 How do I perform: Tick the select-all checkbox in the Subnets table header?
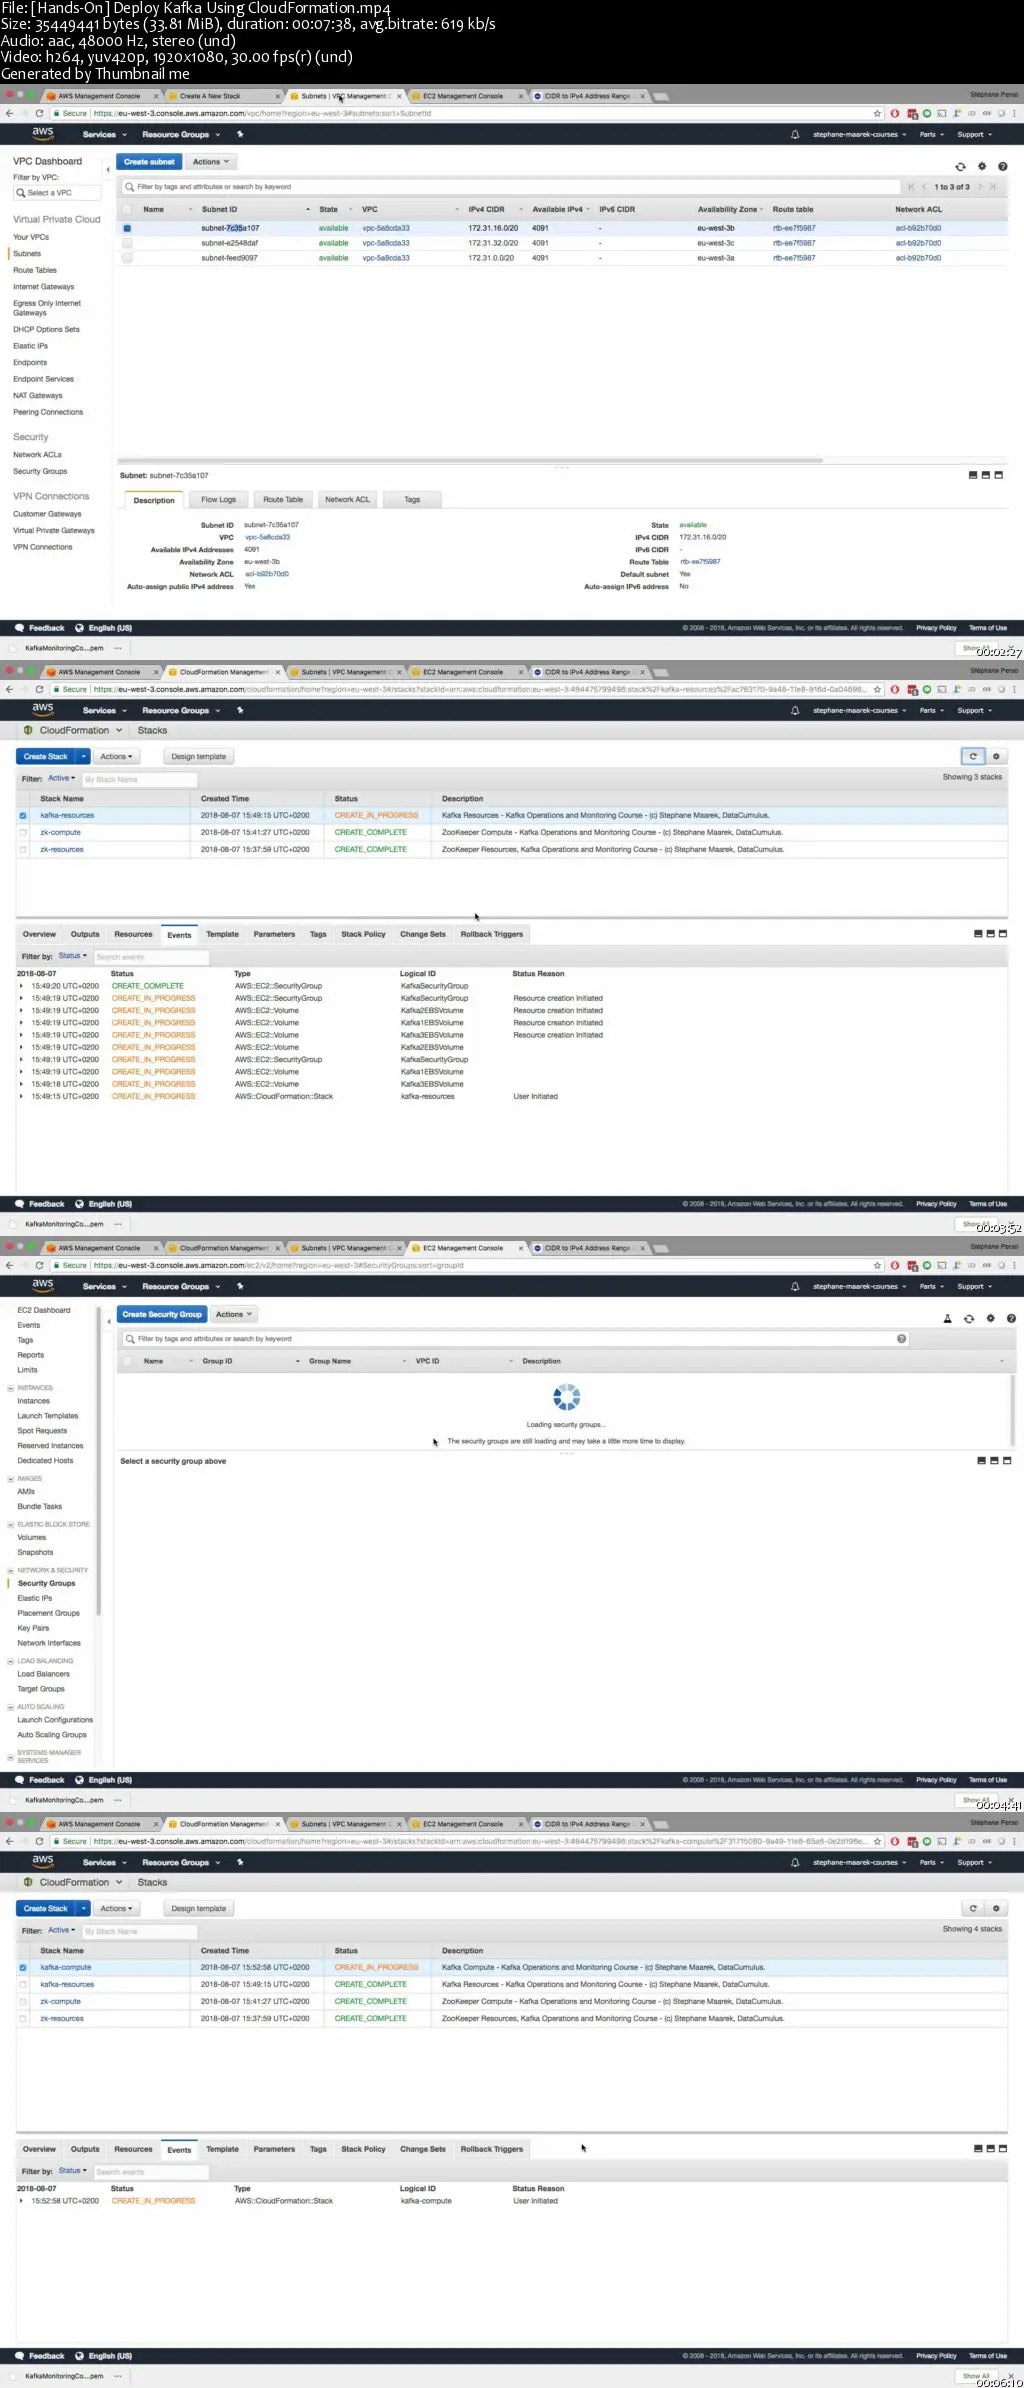tap(127, 209)
